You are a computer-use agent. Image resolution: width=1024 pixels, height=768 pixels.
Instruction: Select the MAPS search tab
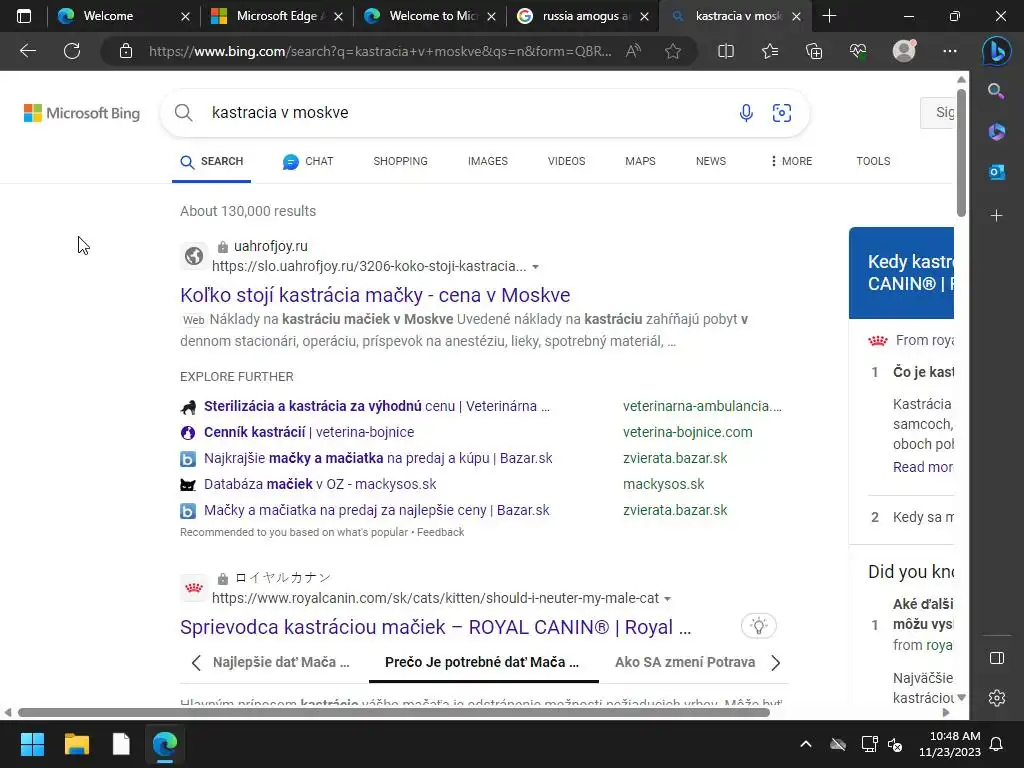(x=640, y=161)
